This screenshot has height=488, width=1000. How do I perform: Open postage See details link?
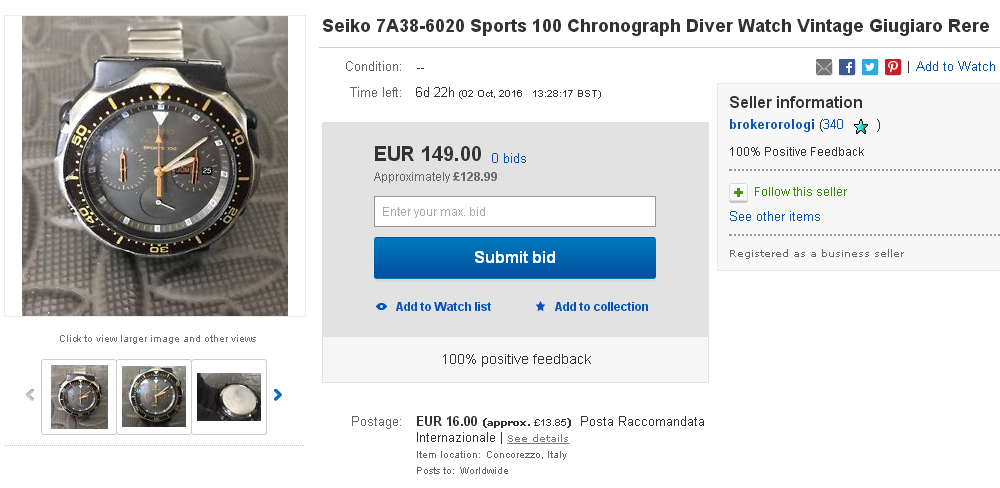[537, 439]
